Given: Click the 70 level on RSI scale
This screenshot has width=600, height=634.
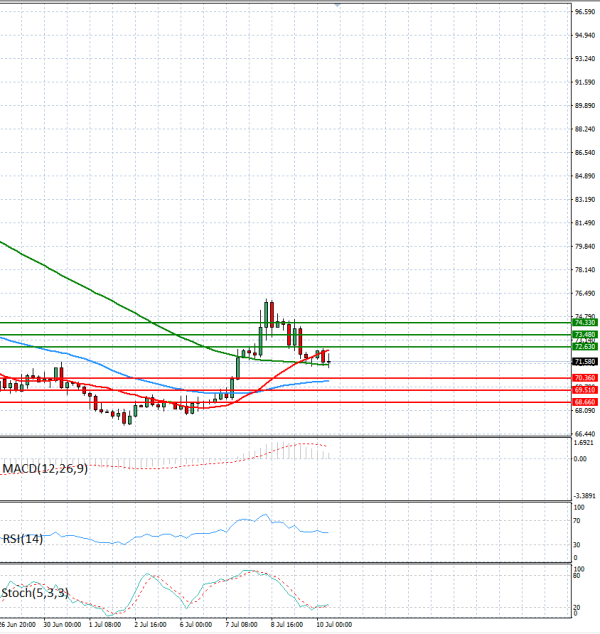Looking at the screenshot, I should 577,521.
